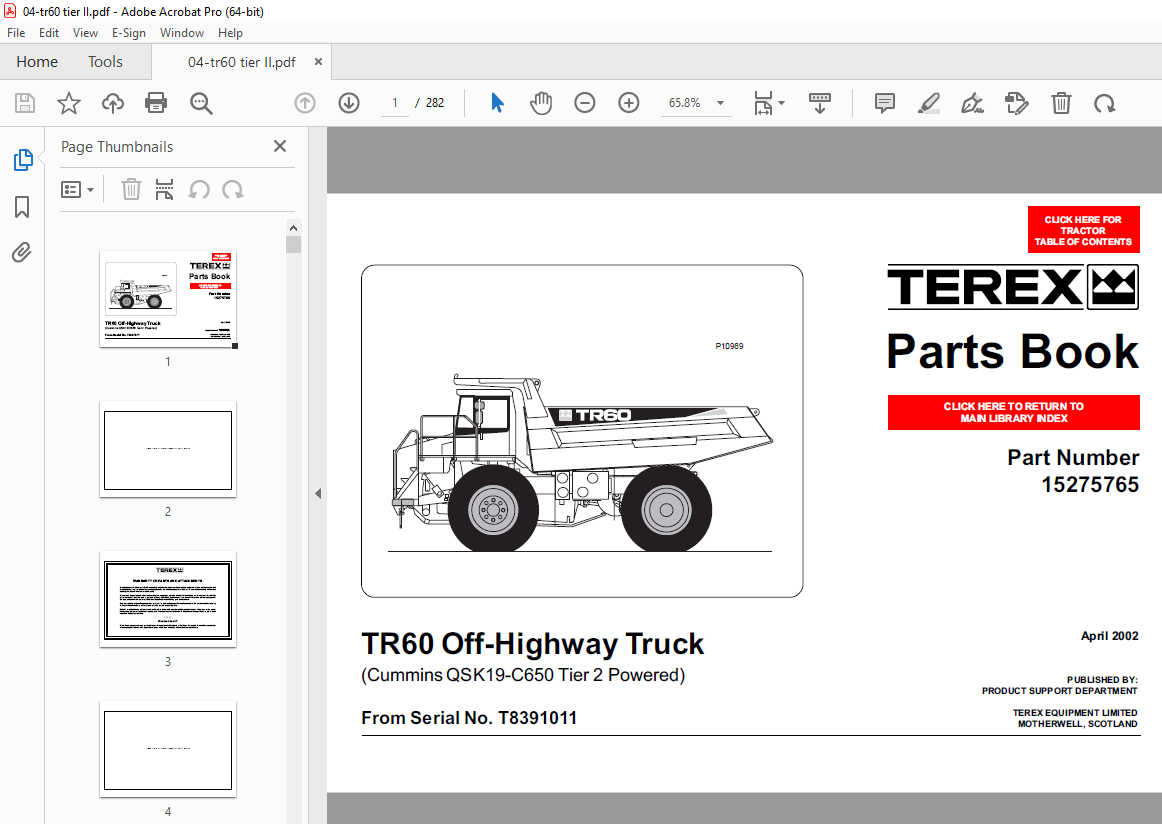Open the E-Sign menu
Image resolution: width=1162 pixels, height=824 pixels.
point(128,33)
